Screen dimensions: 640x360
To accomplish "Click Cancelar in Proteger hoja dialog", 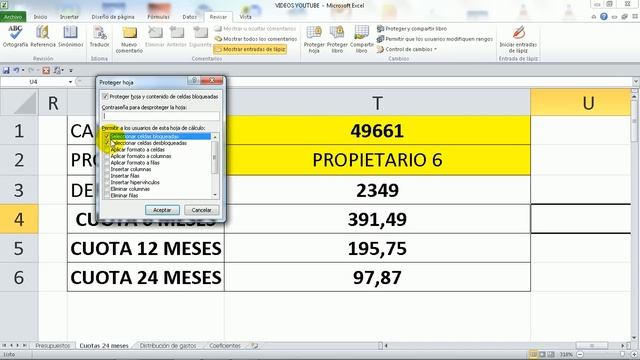I will tap(201, 210).
